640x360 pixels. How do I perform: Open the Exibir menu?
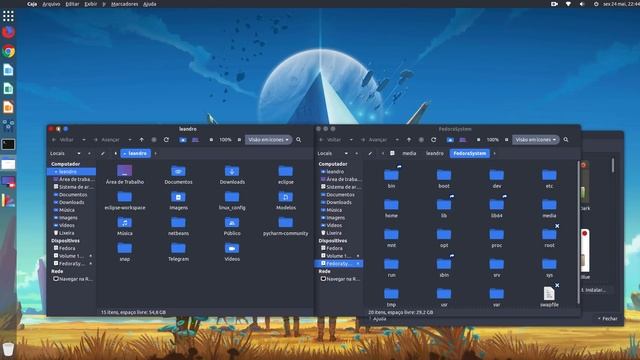pos(91,4)
